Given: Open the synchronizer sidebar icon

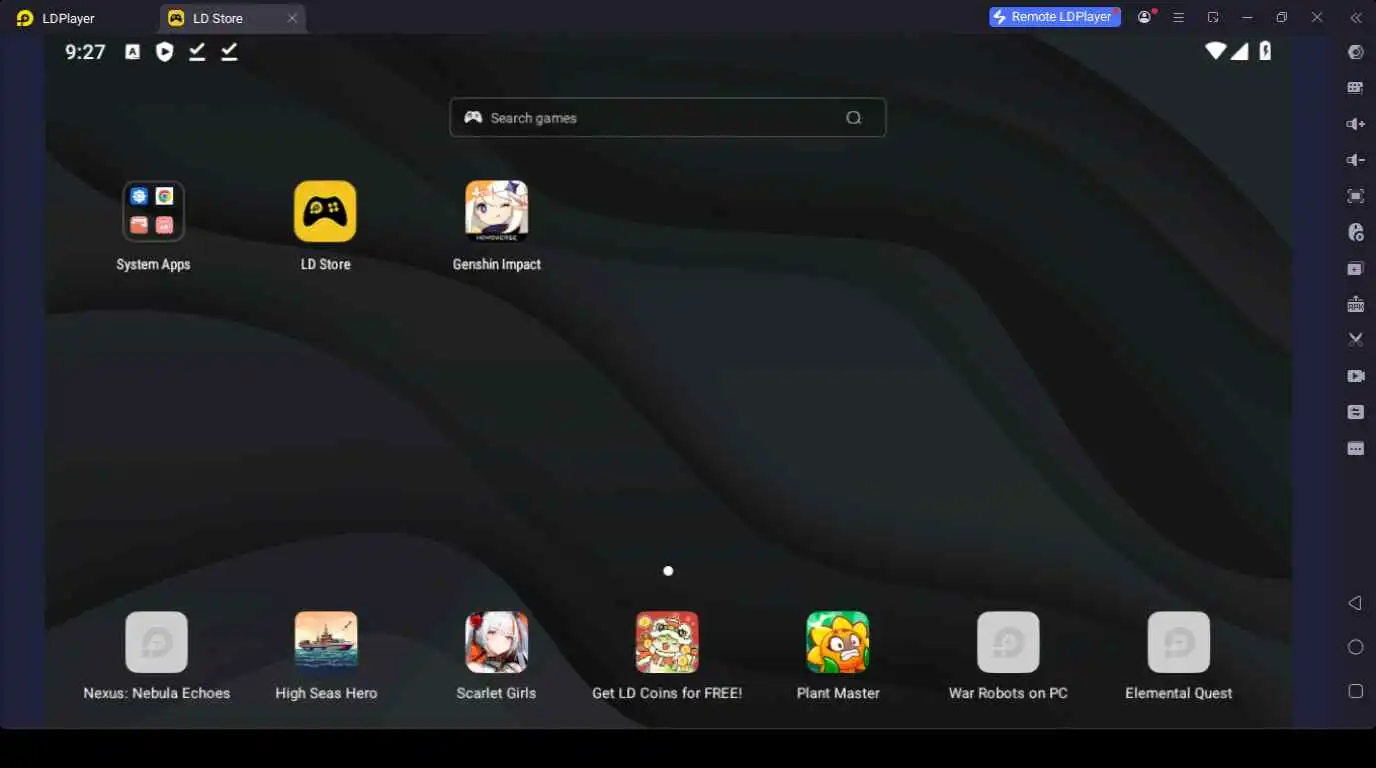Looking at the screenshot, I should 1356,412.
